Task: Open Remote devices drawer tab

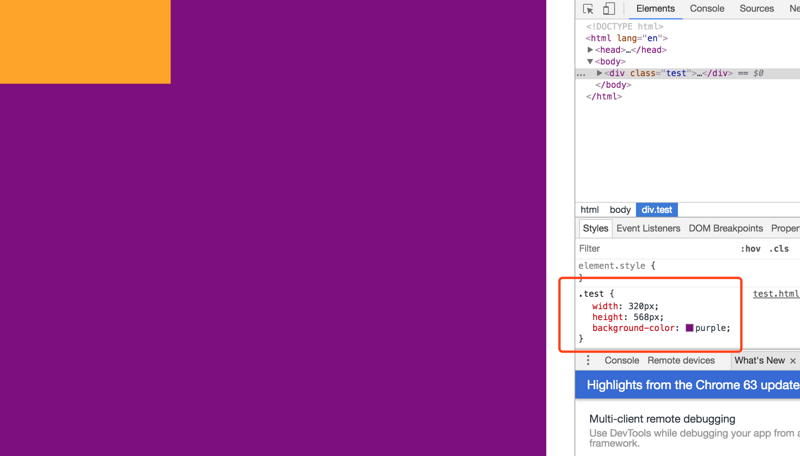Action: pos(681,361)
